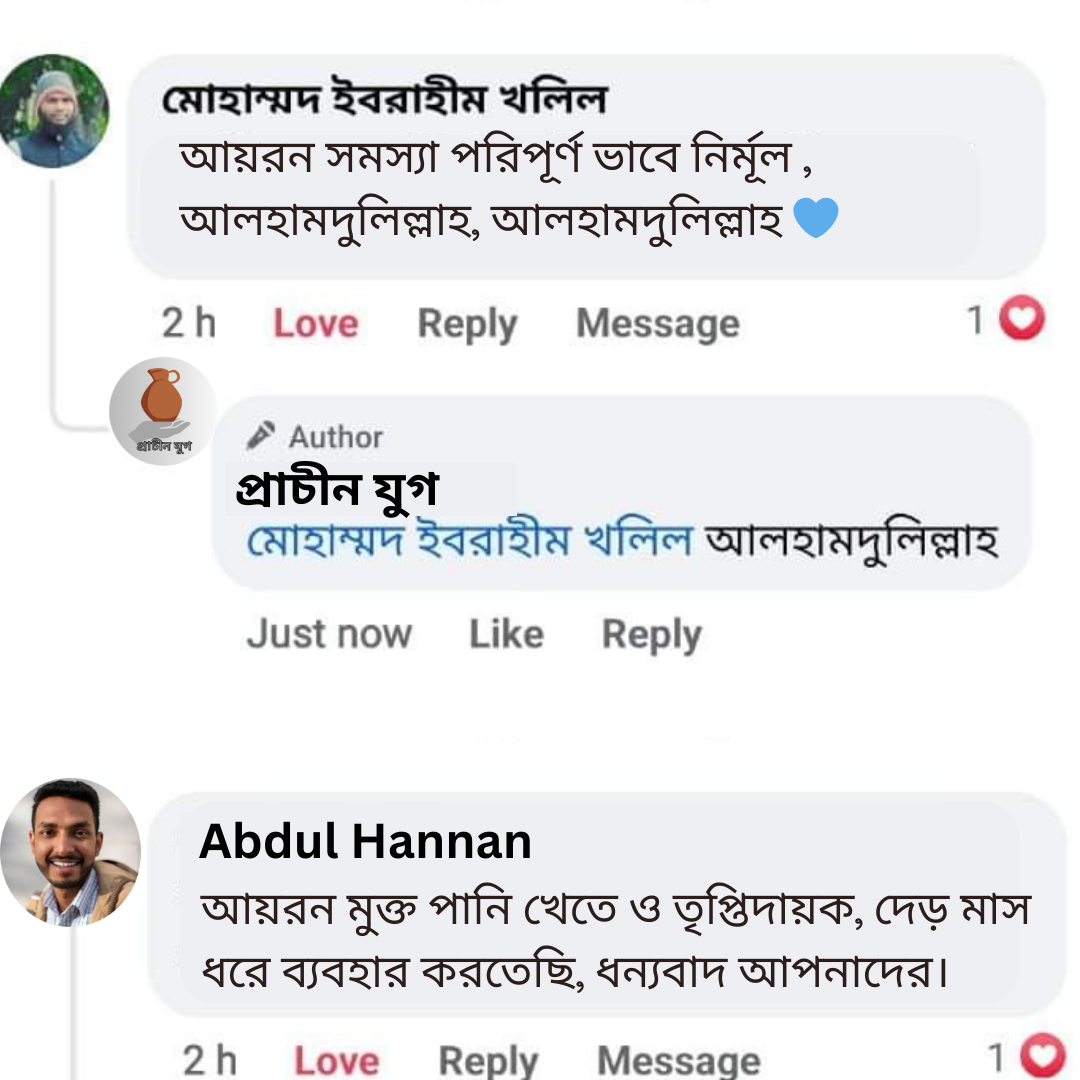Message Abdul Hannan
Viewport: 1080px width, 1080px height.
pos(678,1060)
